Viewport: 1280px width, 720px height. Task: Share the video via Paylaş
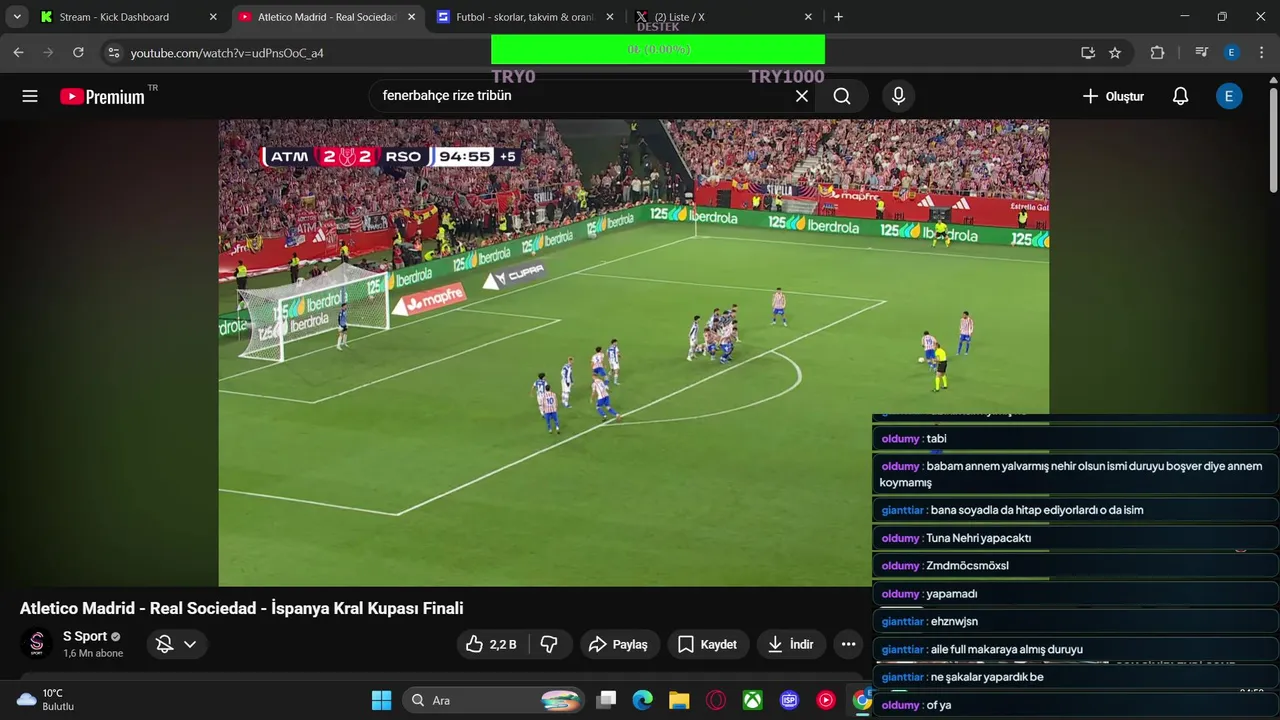click(618, 644)
